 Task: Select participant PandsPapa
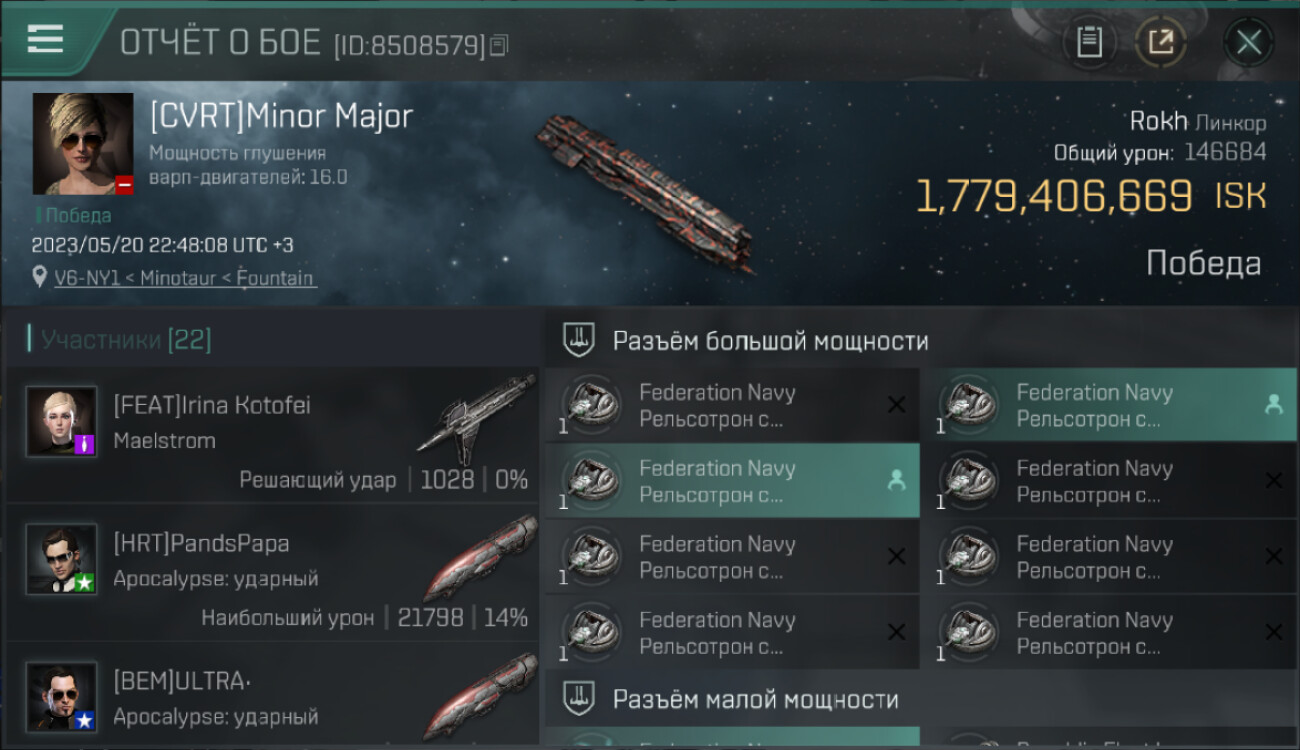click(272, 571)
